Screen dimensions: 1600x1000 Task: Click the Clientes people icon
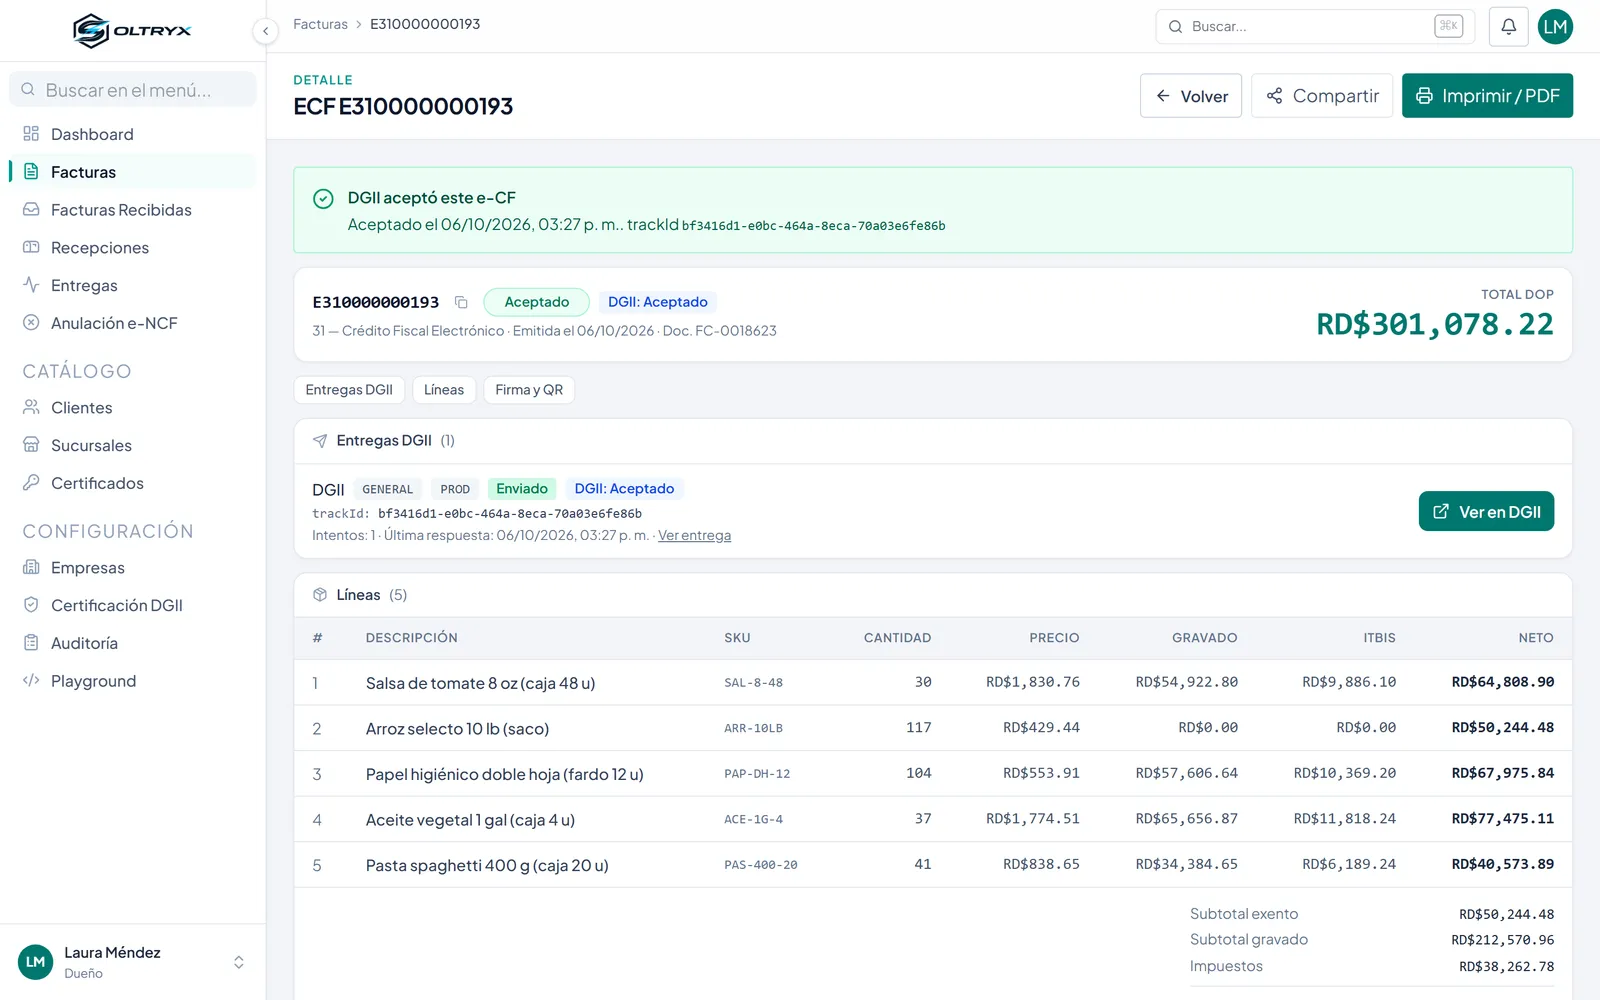(31, 407)
